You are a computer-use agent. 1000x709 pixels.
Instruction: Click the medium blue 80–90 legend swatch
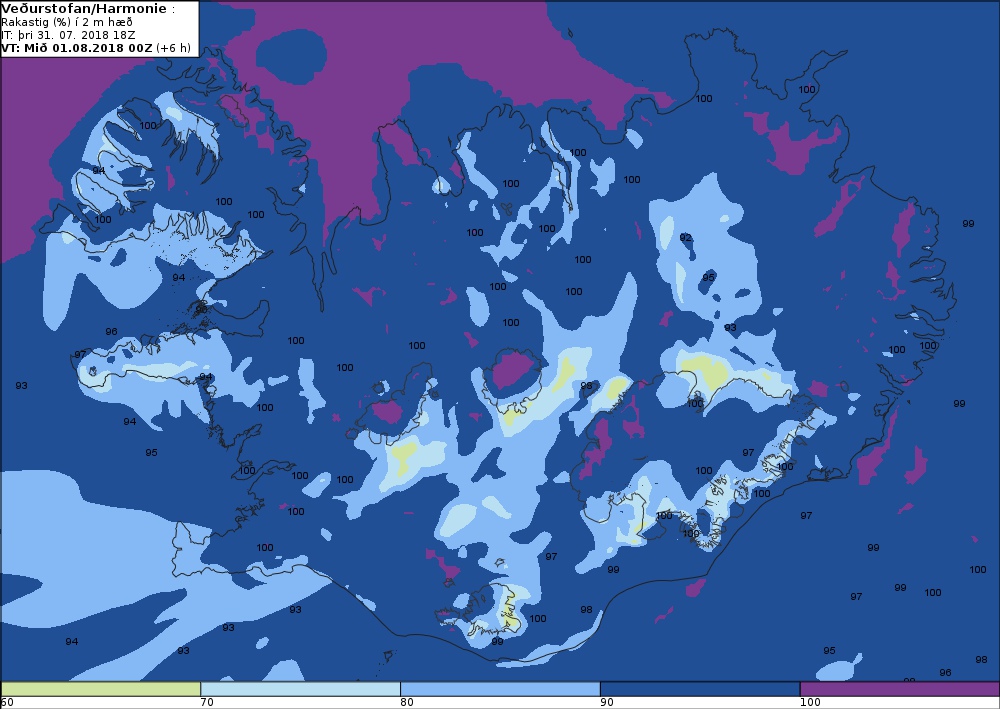[x=500, y=689]
